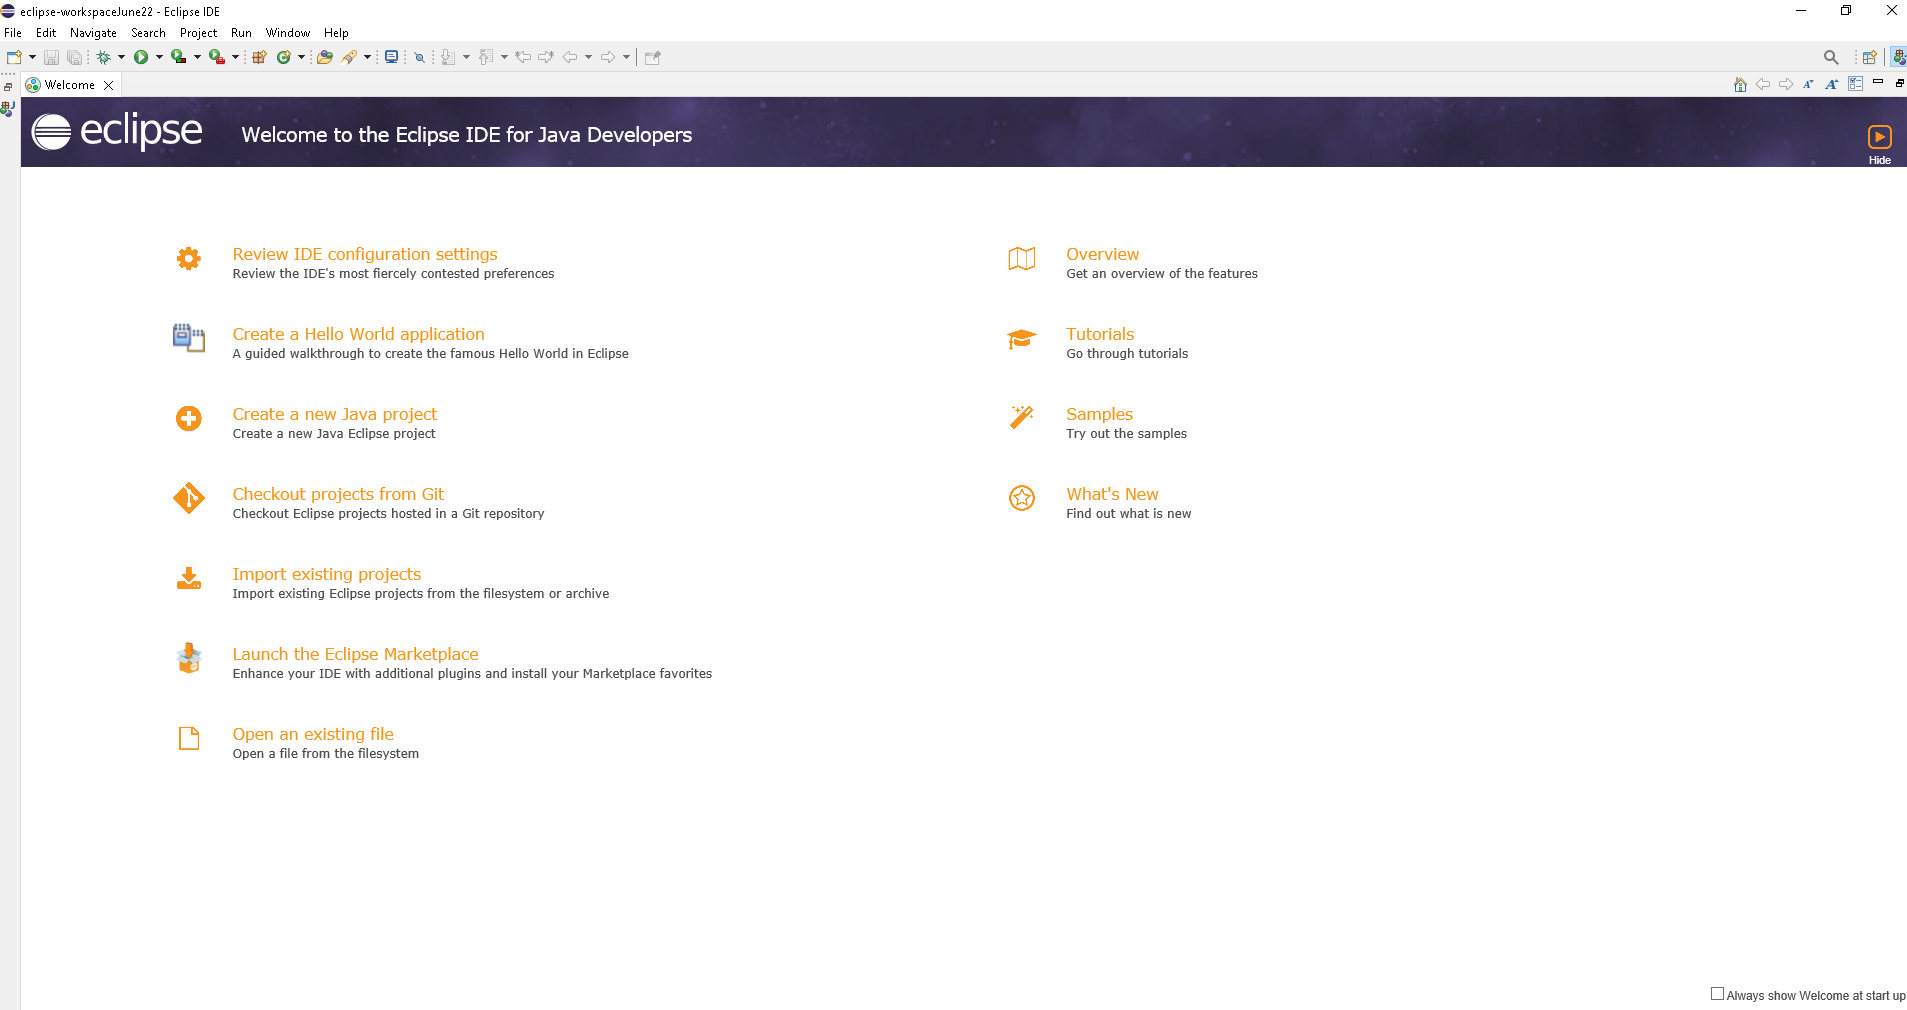Image resolution: width=1907 pixels, height=1010 pixels.
Task: Click the magnifier quick search icon
Action: [1831, 57]
